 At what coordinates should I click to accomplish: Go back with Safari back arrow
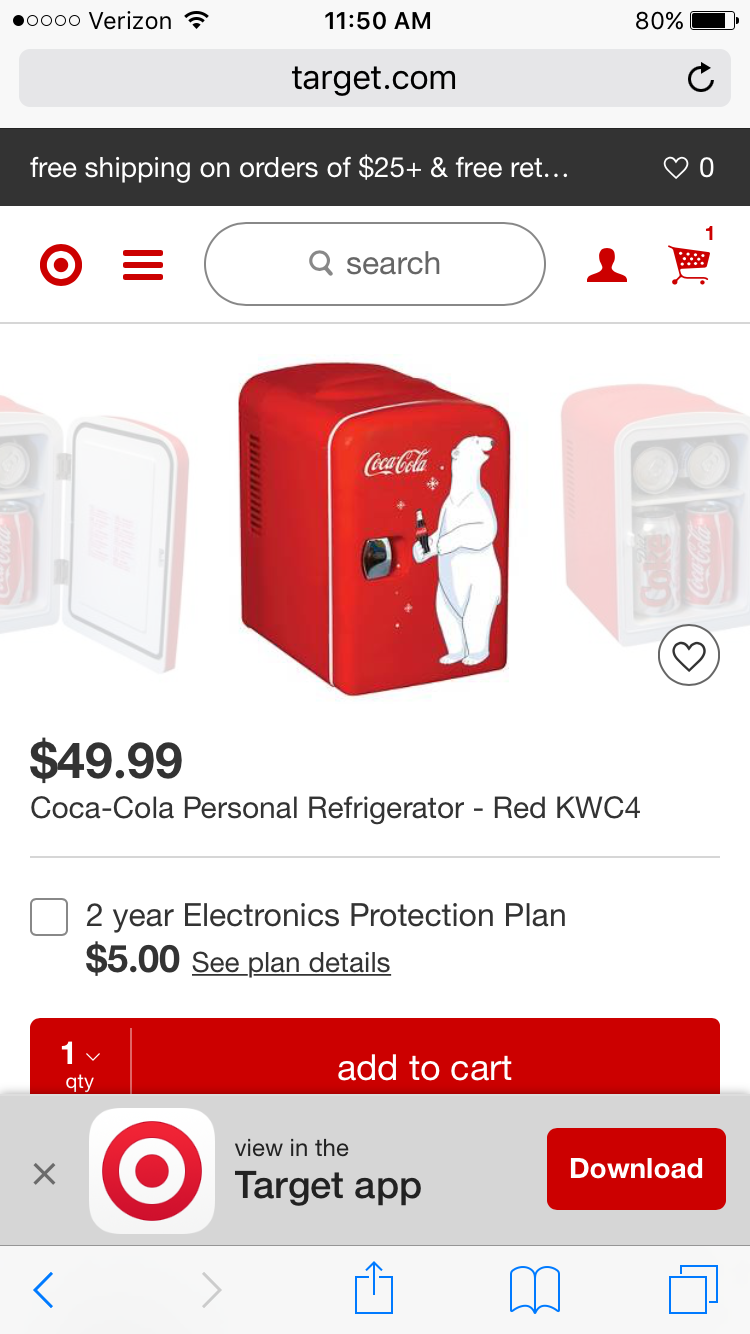pyautogui.click(x=43, y=1290)
